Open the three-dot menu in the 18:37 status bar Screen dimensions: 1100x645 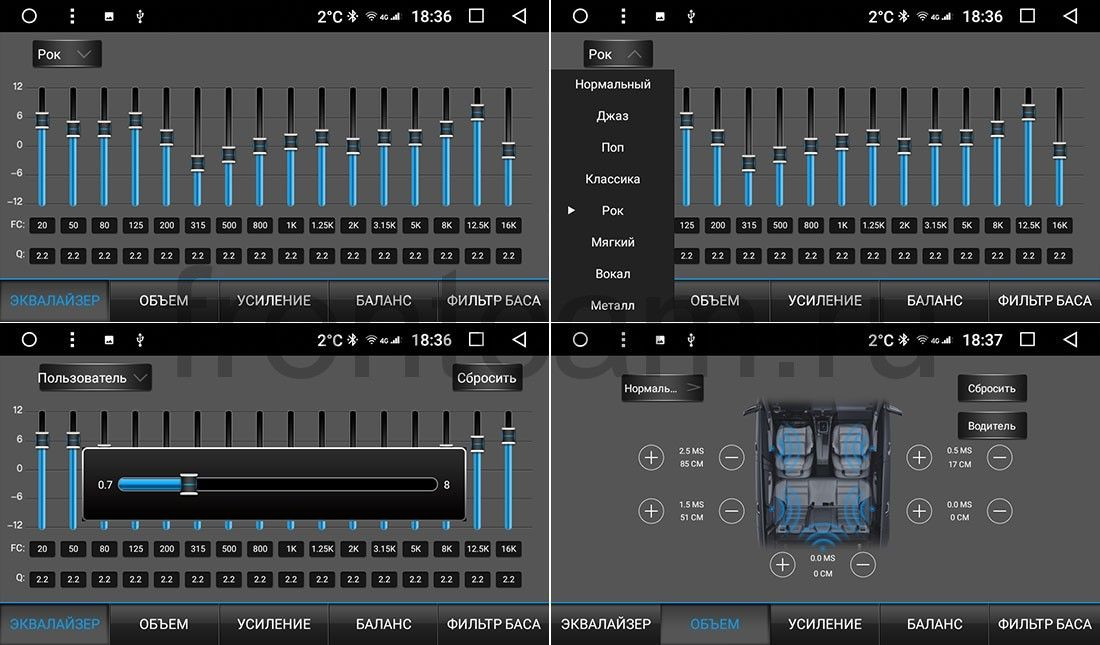623,340
